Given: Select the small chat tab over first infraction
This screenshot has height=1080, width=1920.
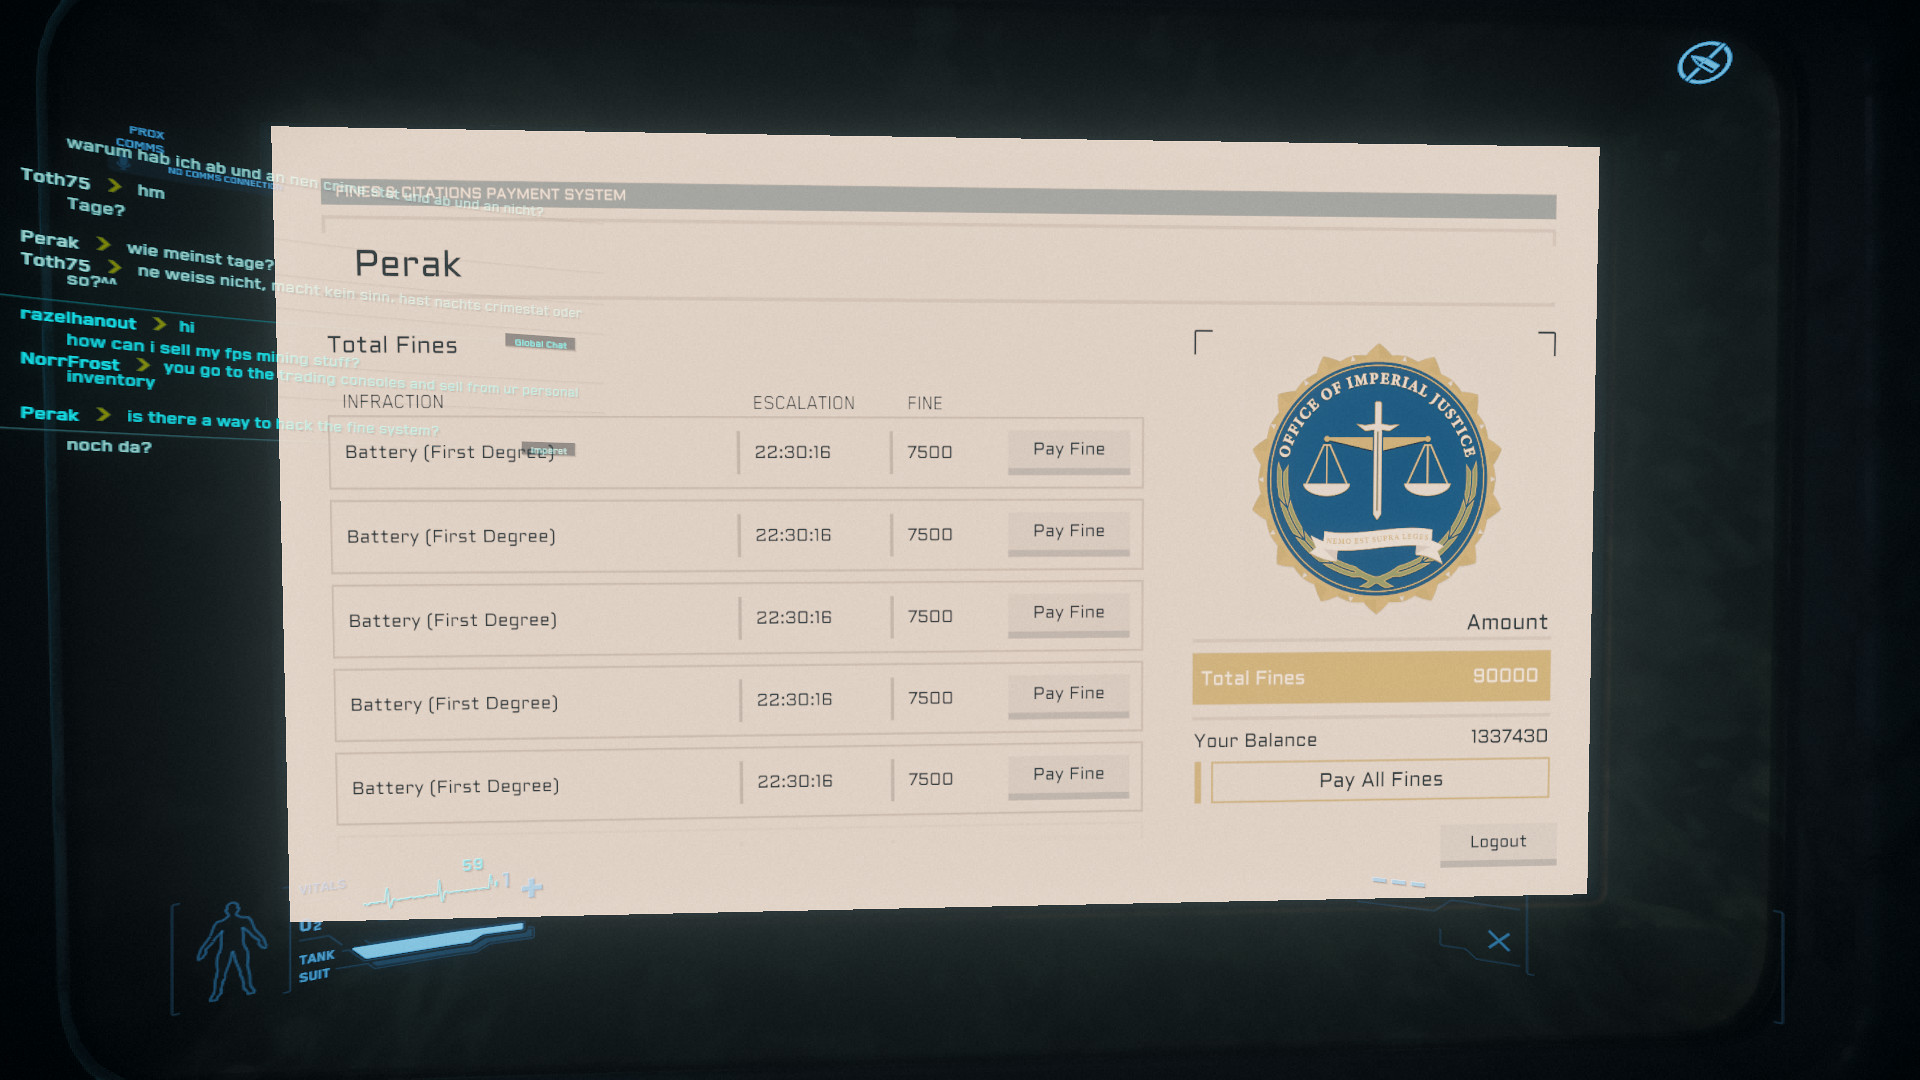Looking at the screenshot, I should coord(548,450).
